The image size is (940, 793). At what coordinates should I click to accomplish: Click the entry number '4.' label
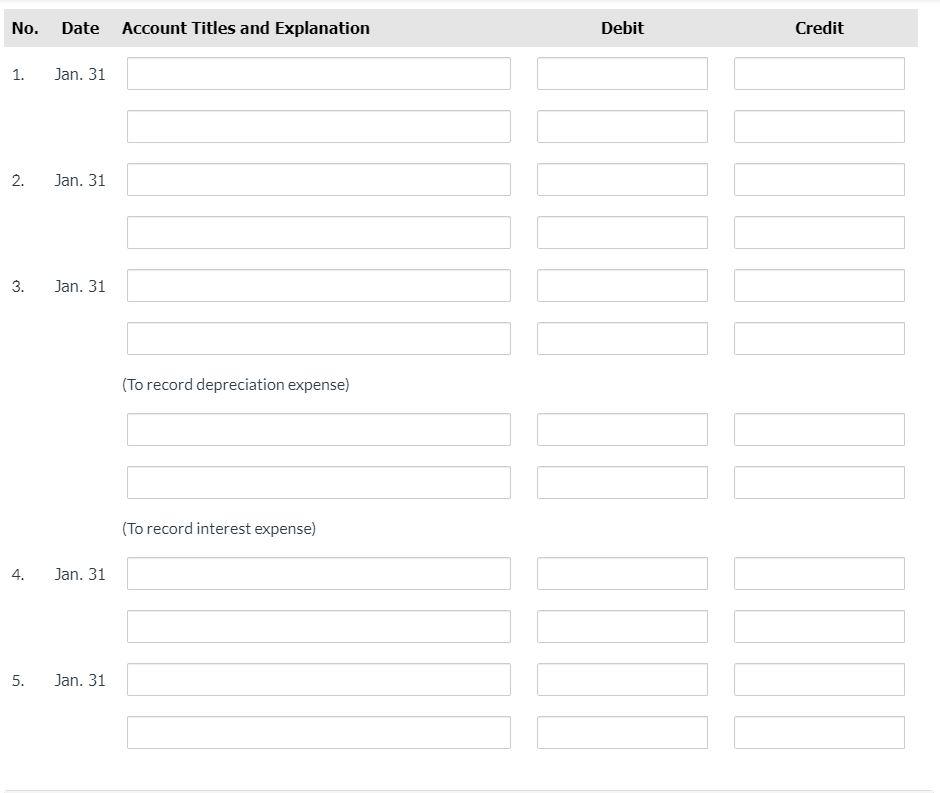point(18,574)
